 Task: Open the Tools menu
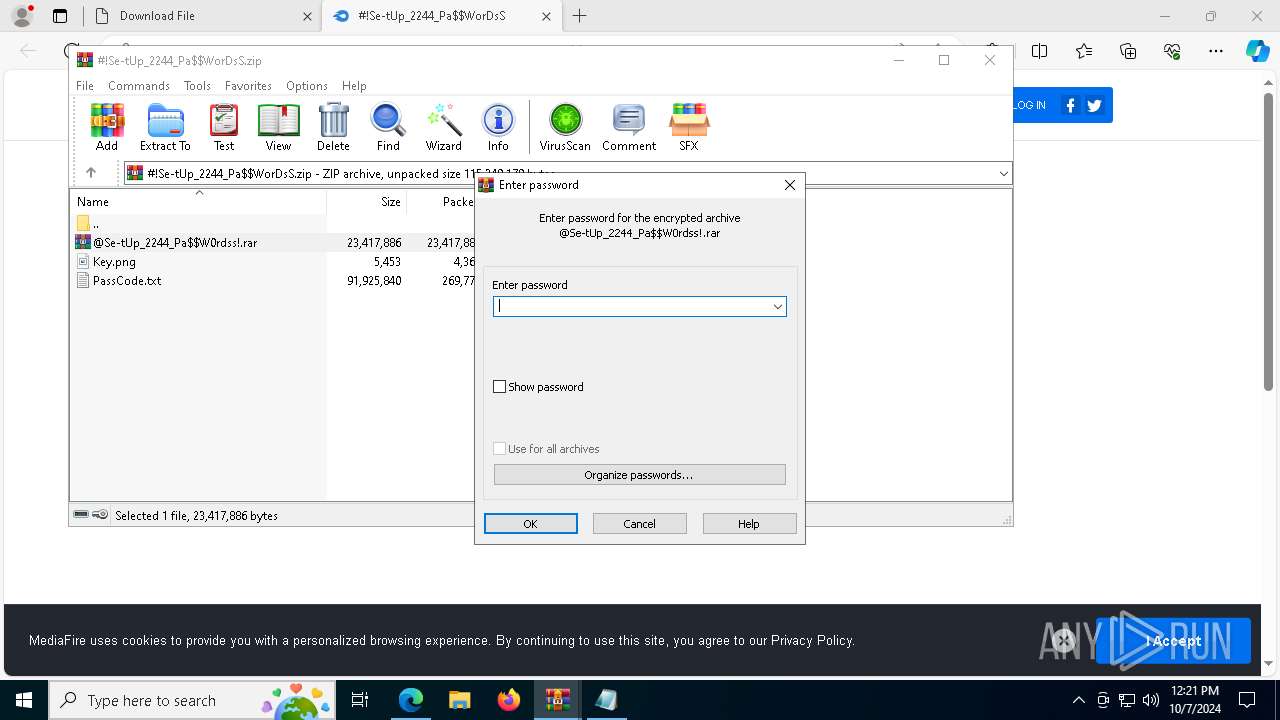[x=197, y=86]
